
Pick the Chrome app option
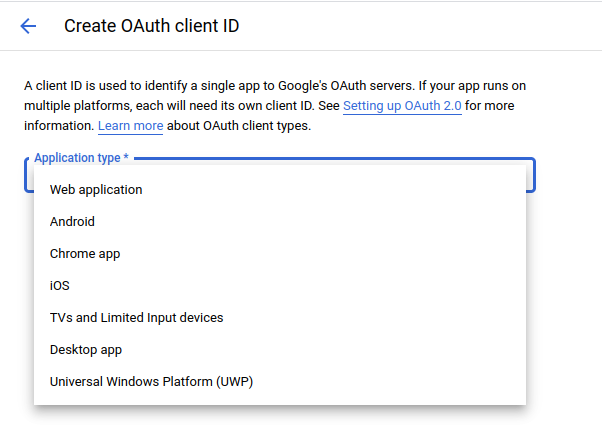[x=85, y=253]
